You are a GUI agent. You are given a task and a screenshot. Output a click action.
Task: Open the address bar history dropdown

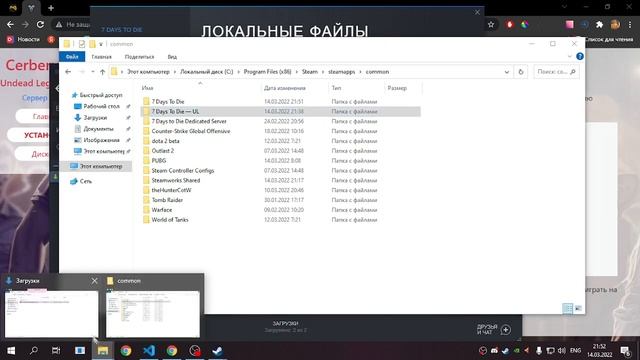point(507,72)
